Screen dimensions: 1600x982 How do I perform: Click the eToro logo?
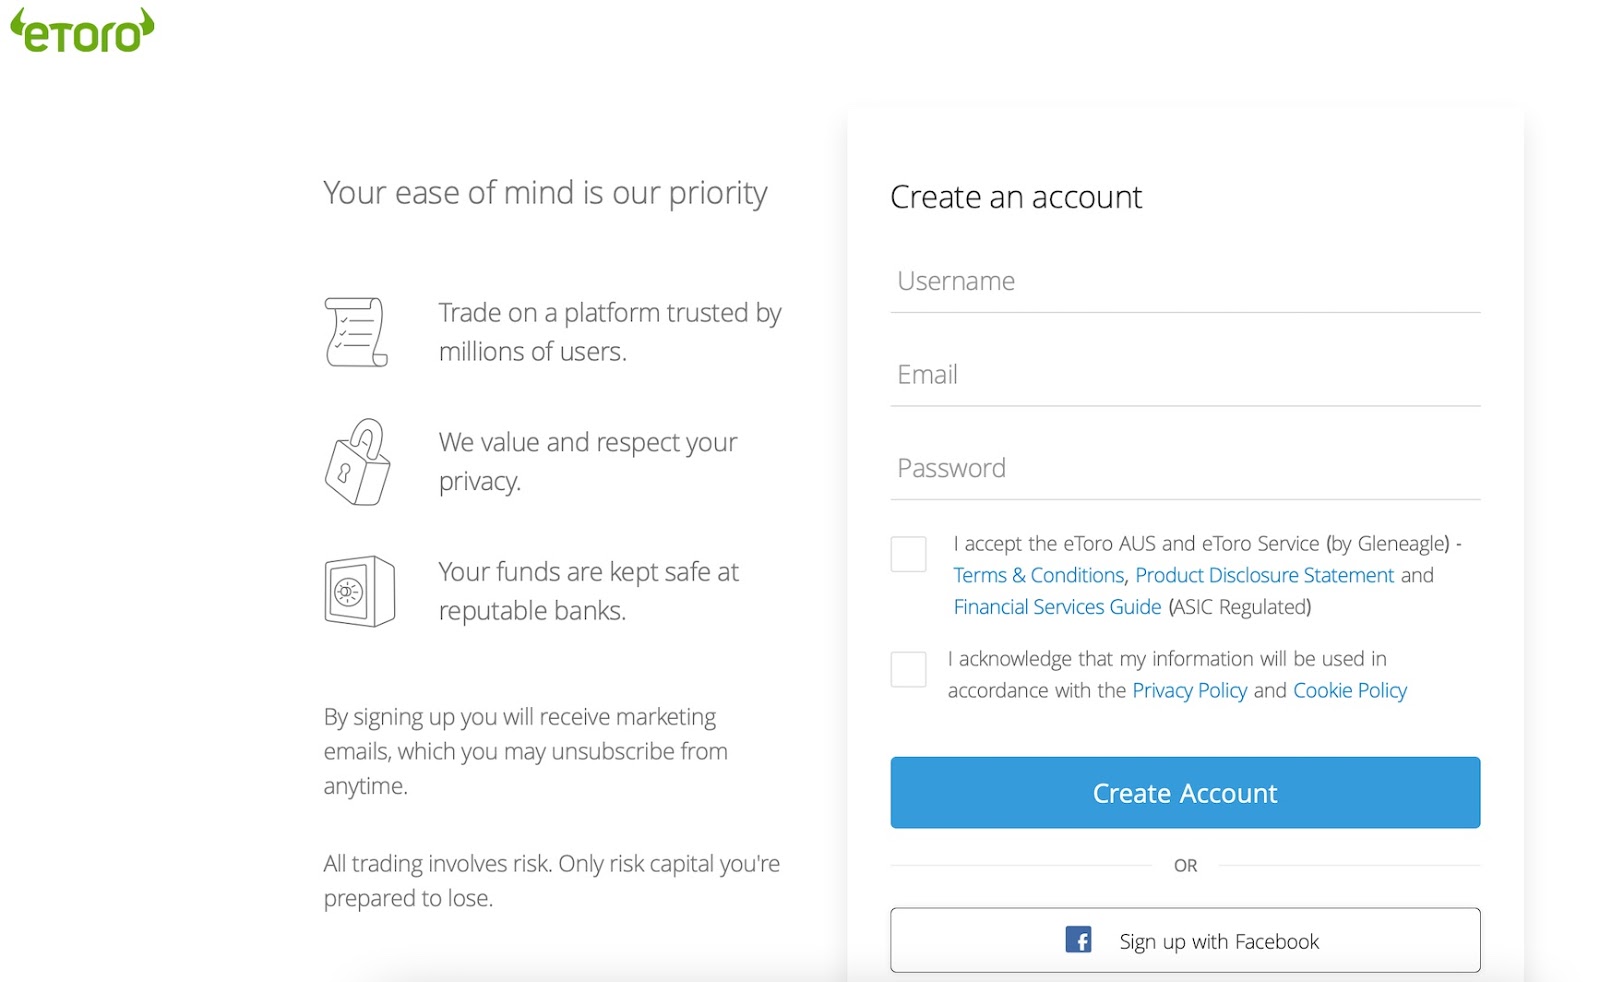click(82, 30)
